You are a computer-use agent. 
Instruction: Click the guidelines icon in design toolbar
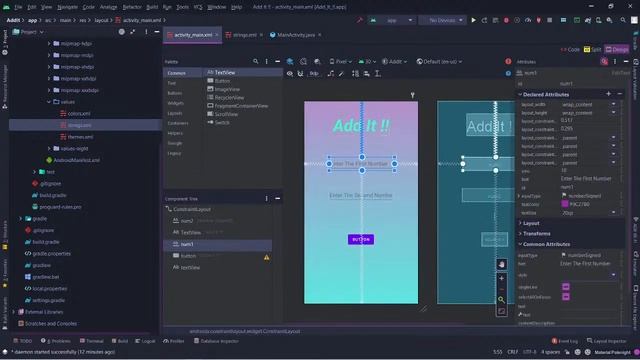tap(378, 74)
